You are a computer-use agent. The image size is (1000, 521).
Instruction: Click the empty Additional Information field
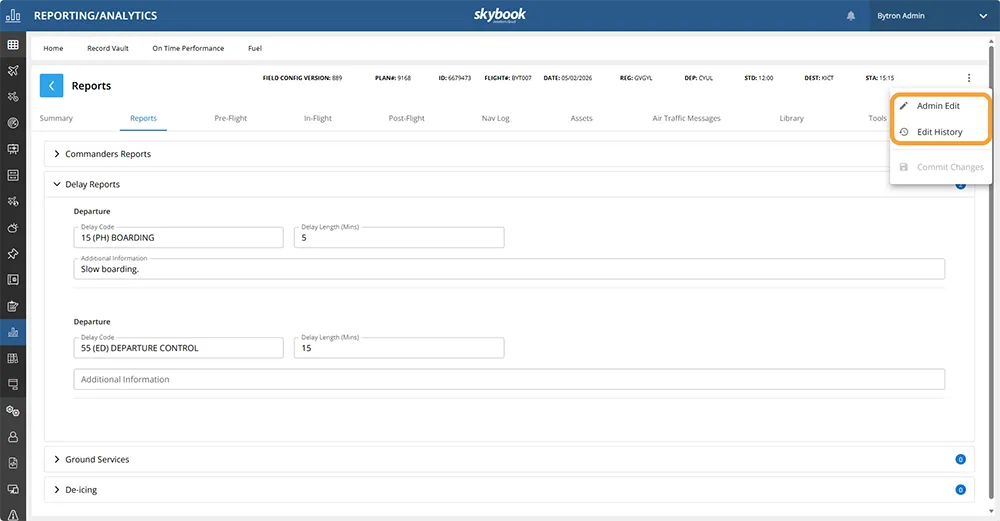click(x=509, y=380)
